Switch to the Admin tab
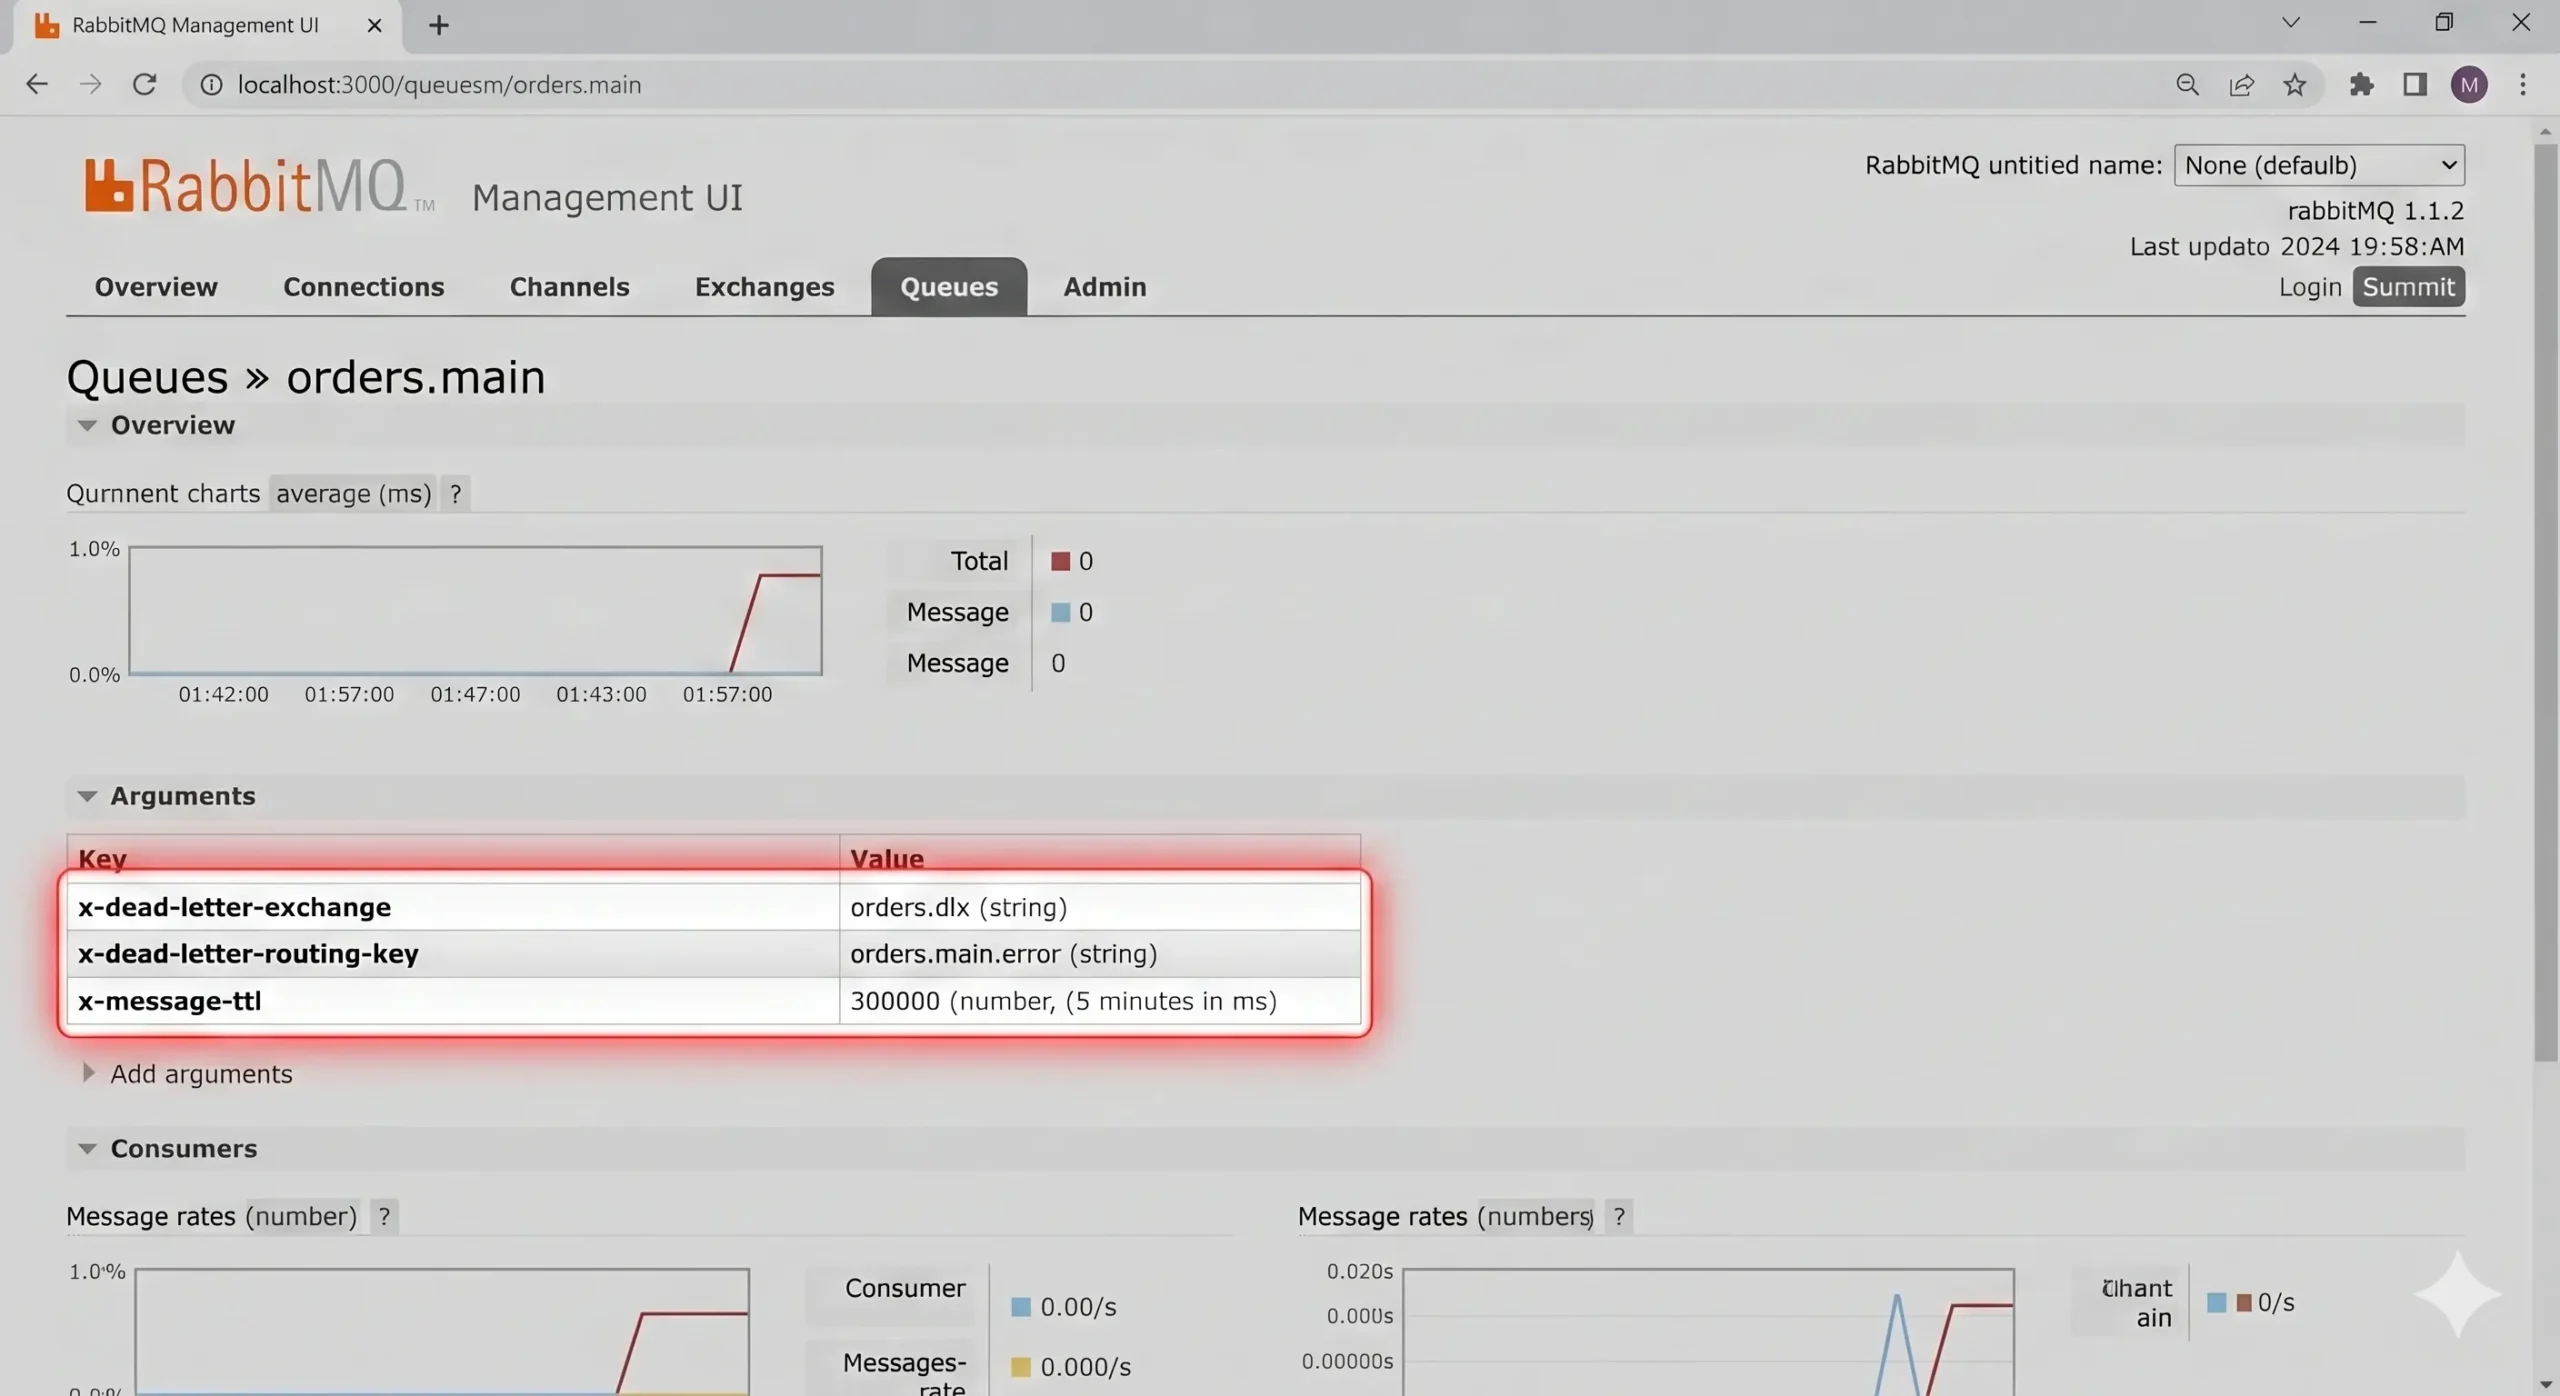 pyautogui.click(x=1105, y=287)
